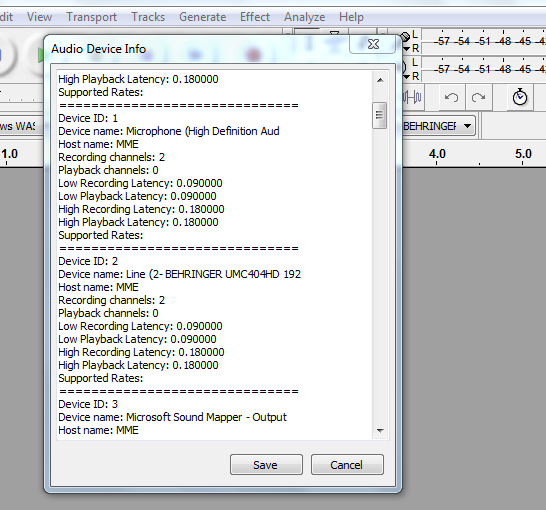The image size is (546, 510).
Task: Close the Audio Device Info dialog
Action: pyautogui.click(x=373, y=44)
